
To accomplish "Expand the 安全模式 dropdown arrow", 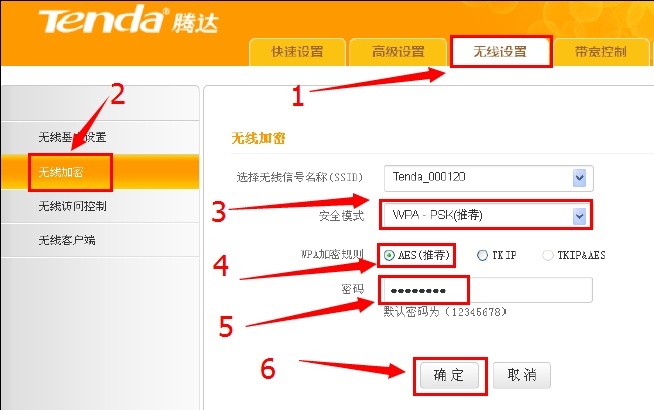I will pyautogui.click(x=579, y=216).
